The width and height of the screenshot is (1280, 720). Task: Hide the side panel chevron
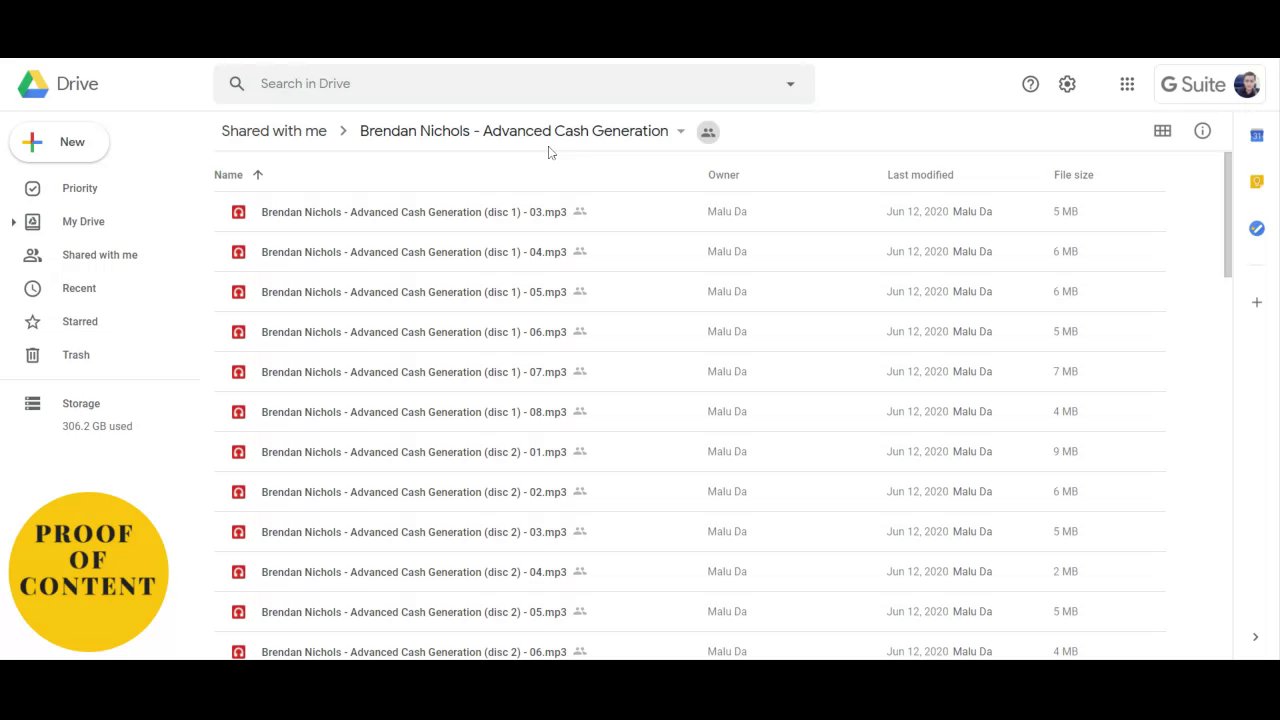pyautogui.click(x=1255, y=637)
